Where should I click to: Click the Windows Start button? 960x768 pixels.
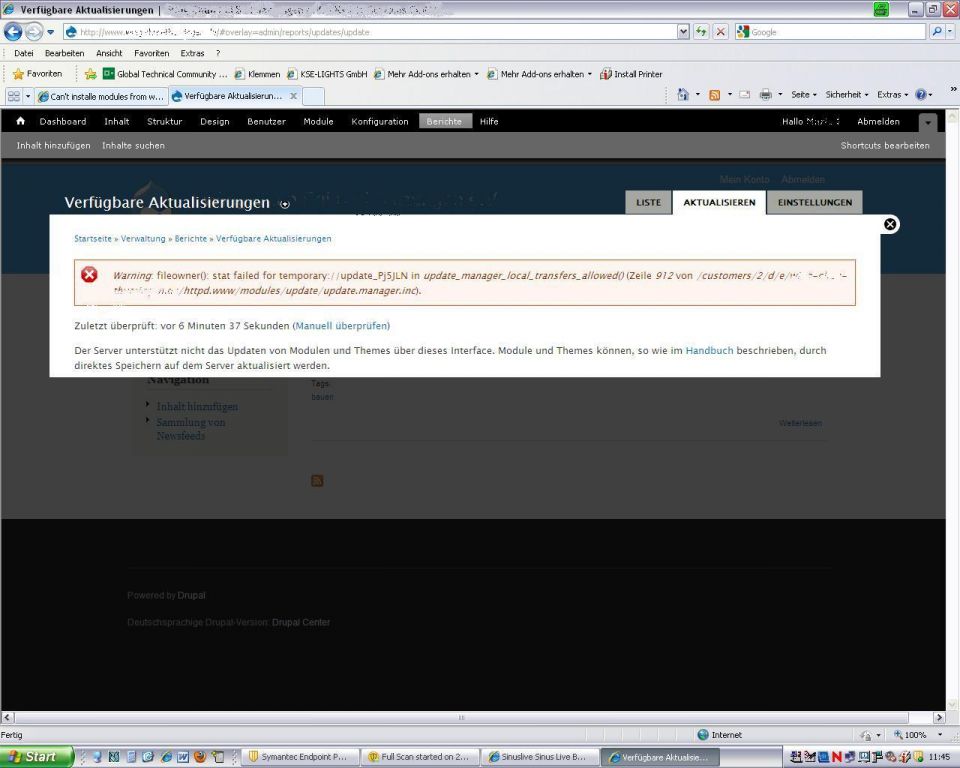36,757
